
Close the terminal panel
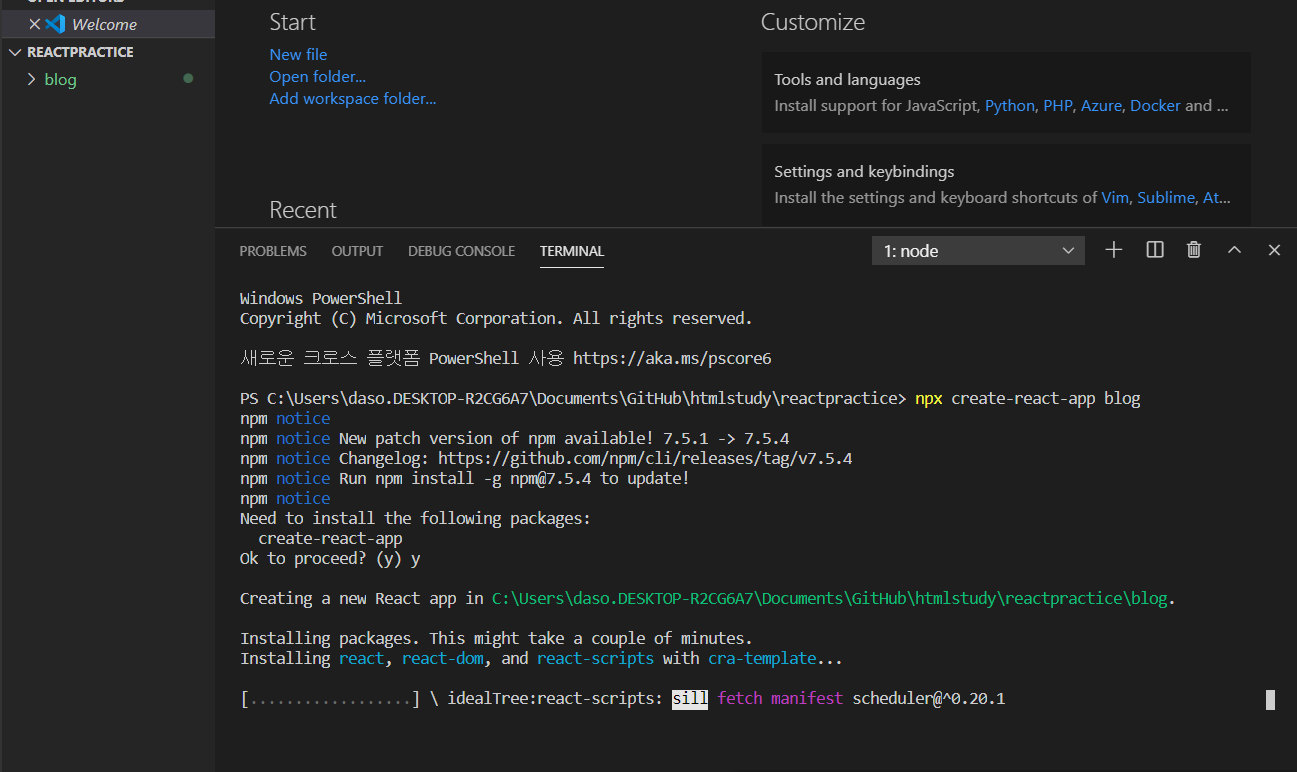tap(1274, 250)
